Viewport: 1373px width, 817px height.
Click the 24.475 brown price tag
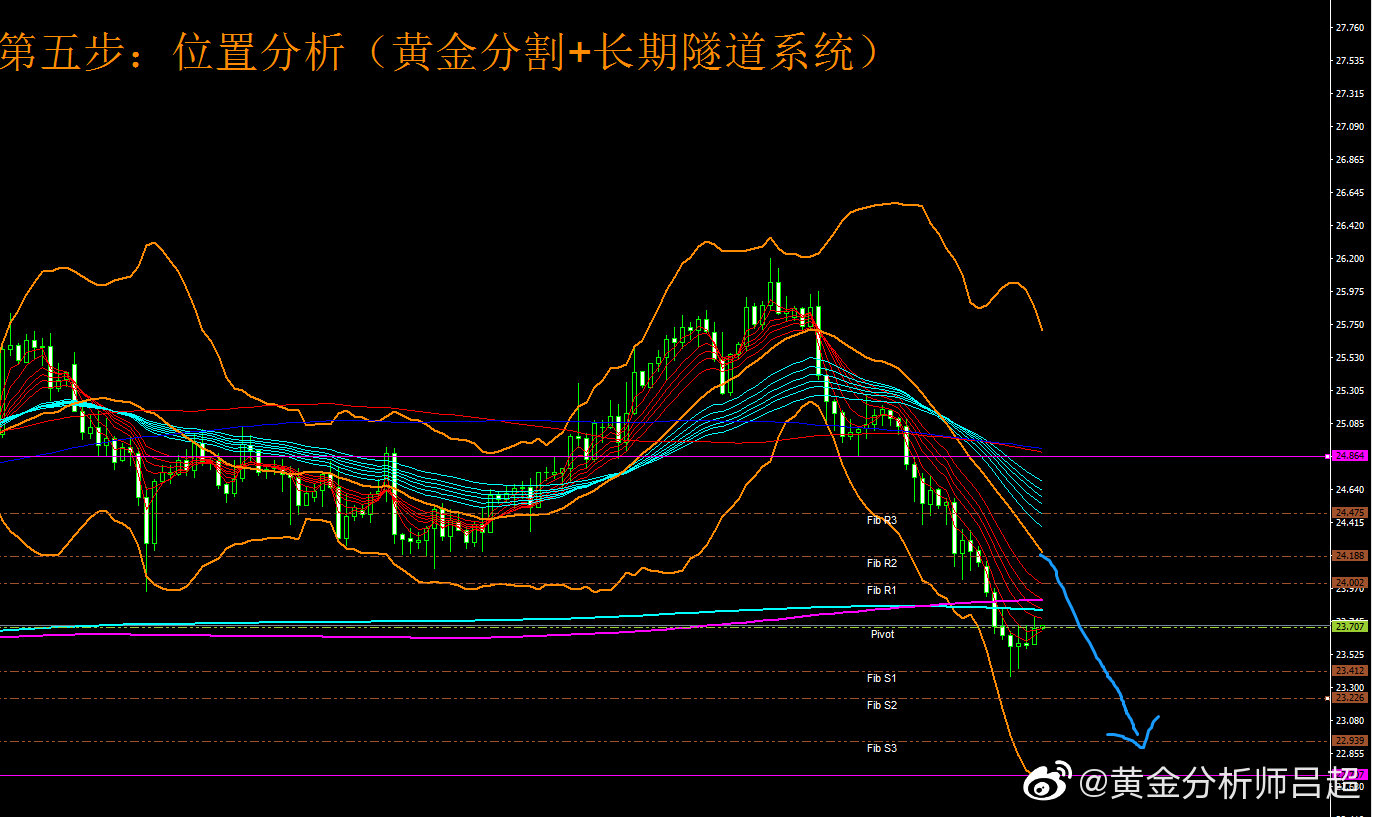[1350, 513]
